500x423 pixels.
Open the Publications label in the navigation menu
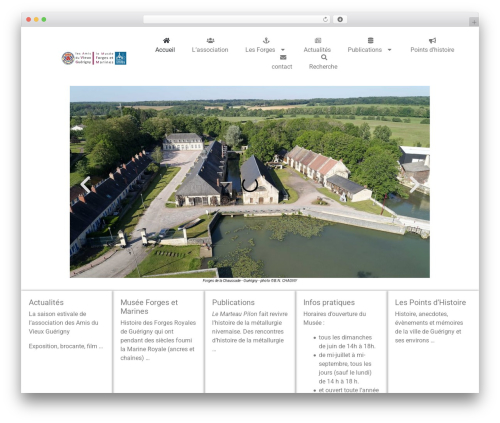click(365, 50)
